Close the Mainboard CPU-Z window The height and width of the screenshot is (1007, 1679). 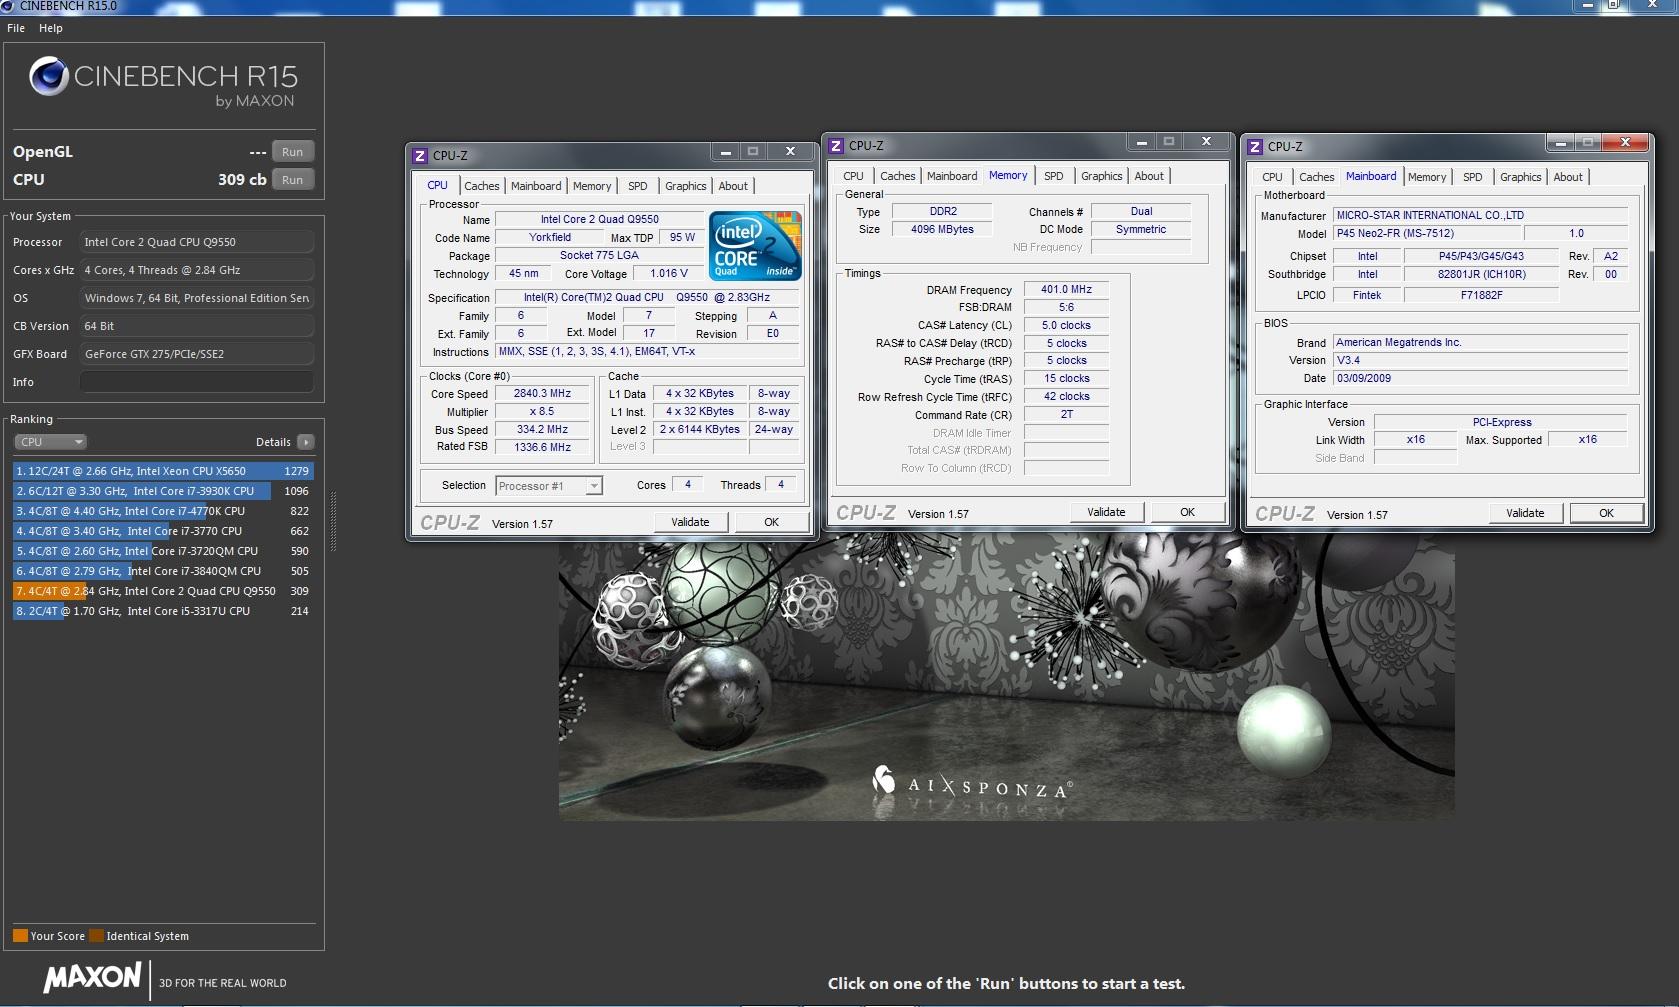pos(1626,143)
